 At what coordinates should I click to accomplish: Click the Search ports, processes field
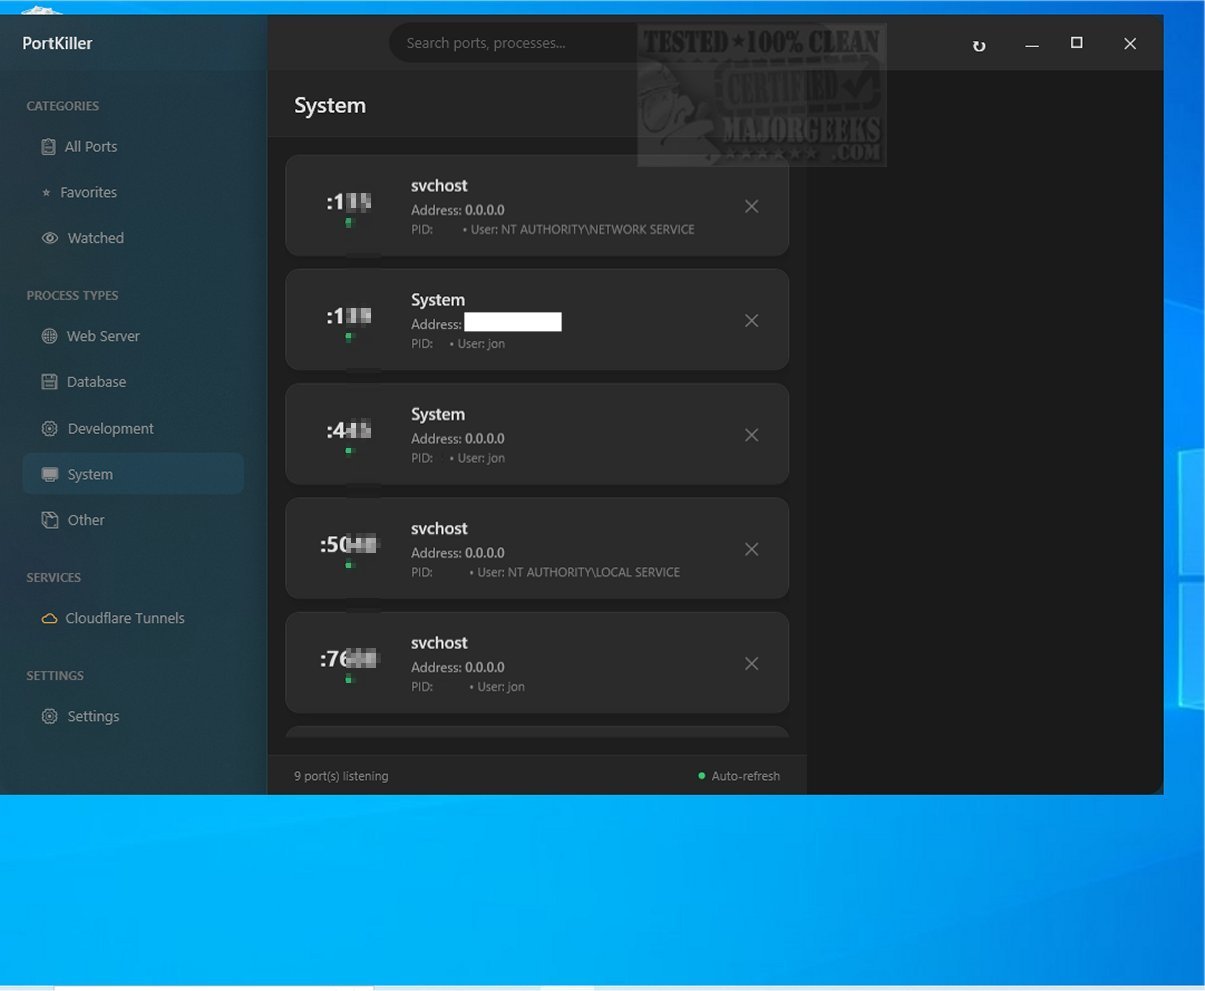click(510, 43)
